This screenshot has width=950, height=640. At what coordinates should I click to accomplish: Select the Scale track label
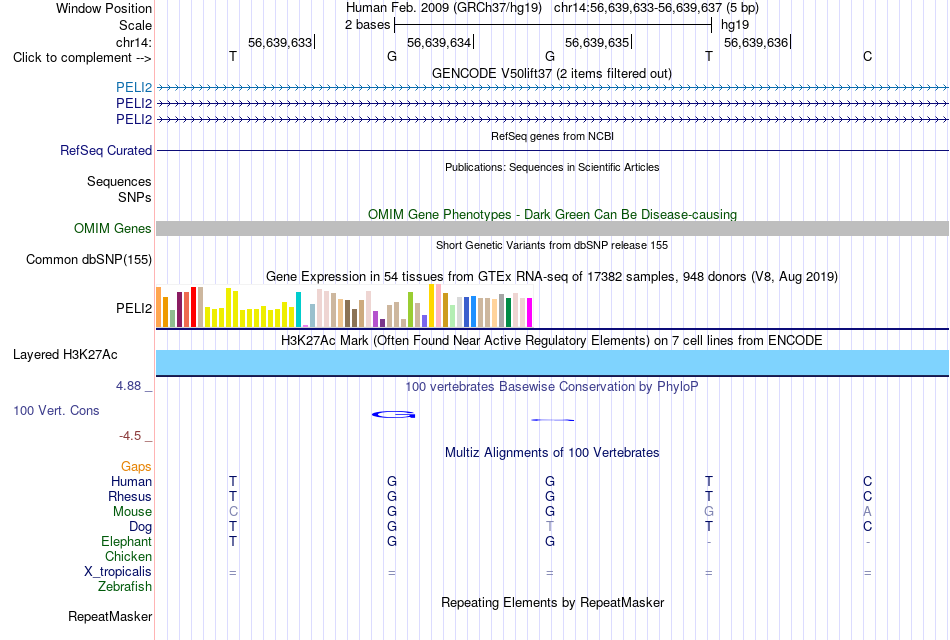point(135,25)
